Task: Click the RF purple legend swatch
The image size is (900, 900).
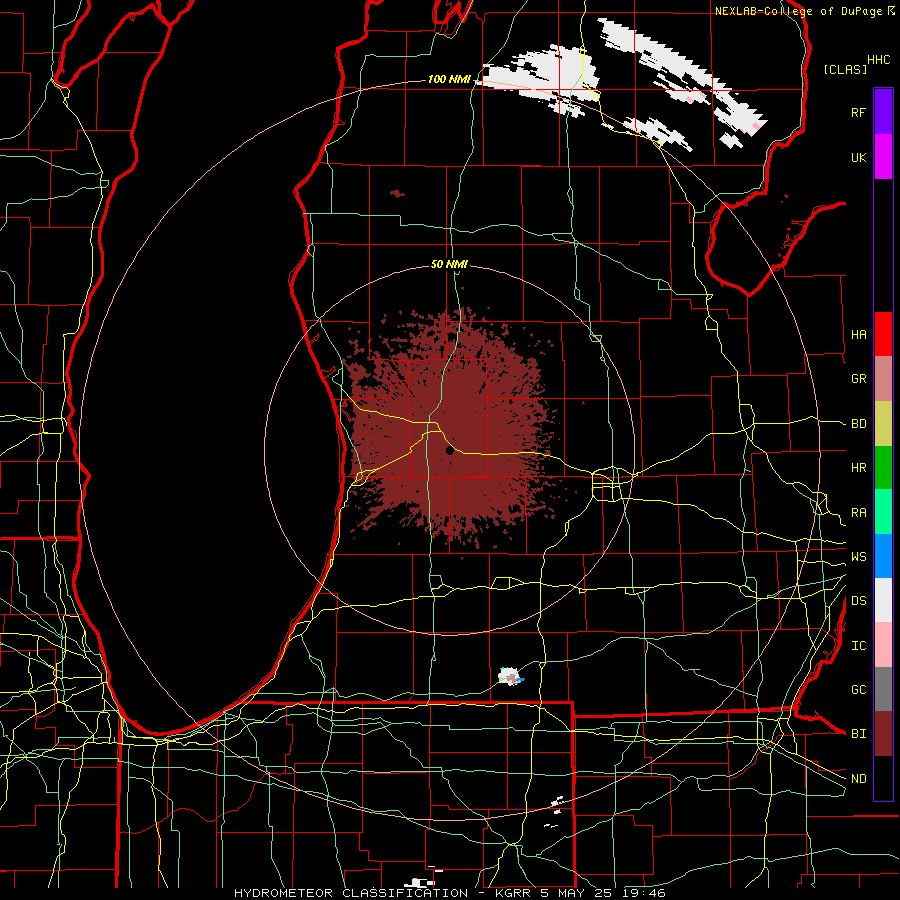Action: [x=883, y=112]
